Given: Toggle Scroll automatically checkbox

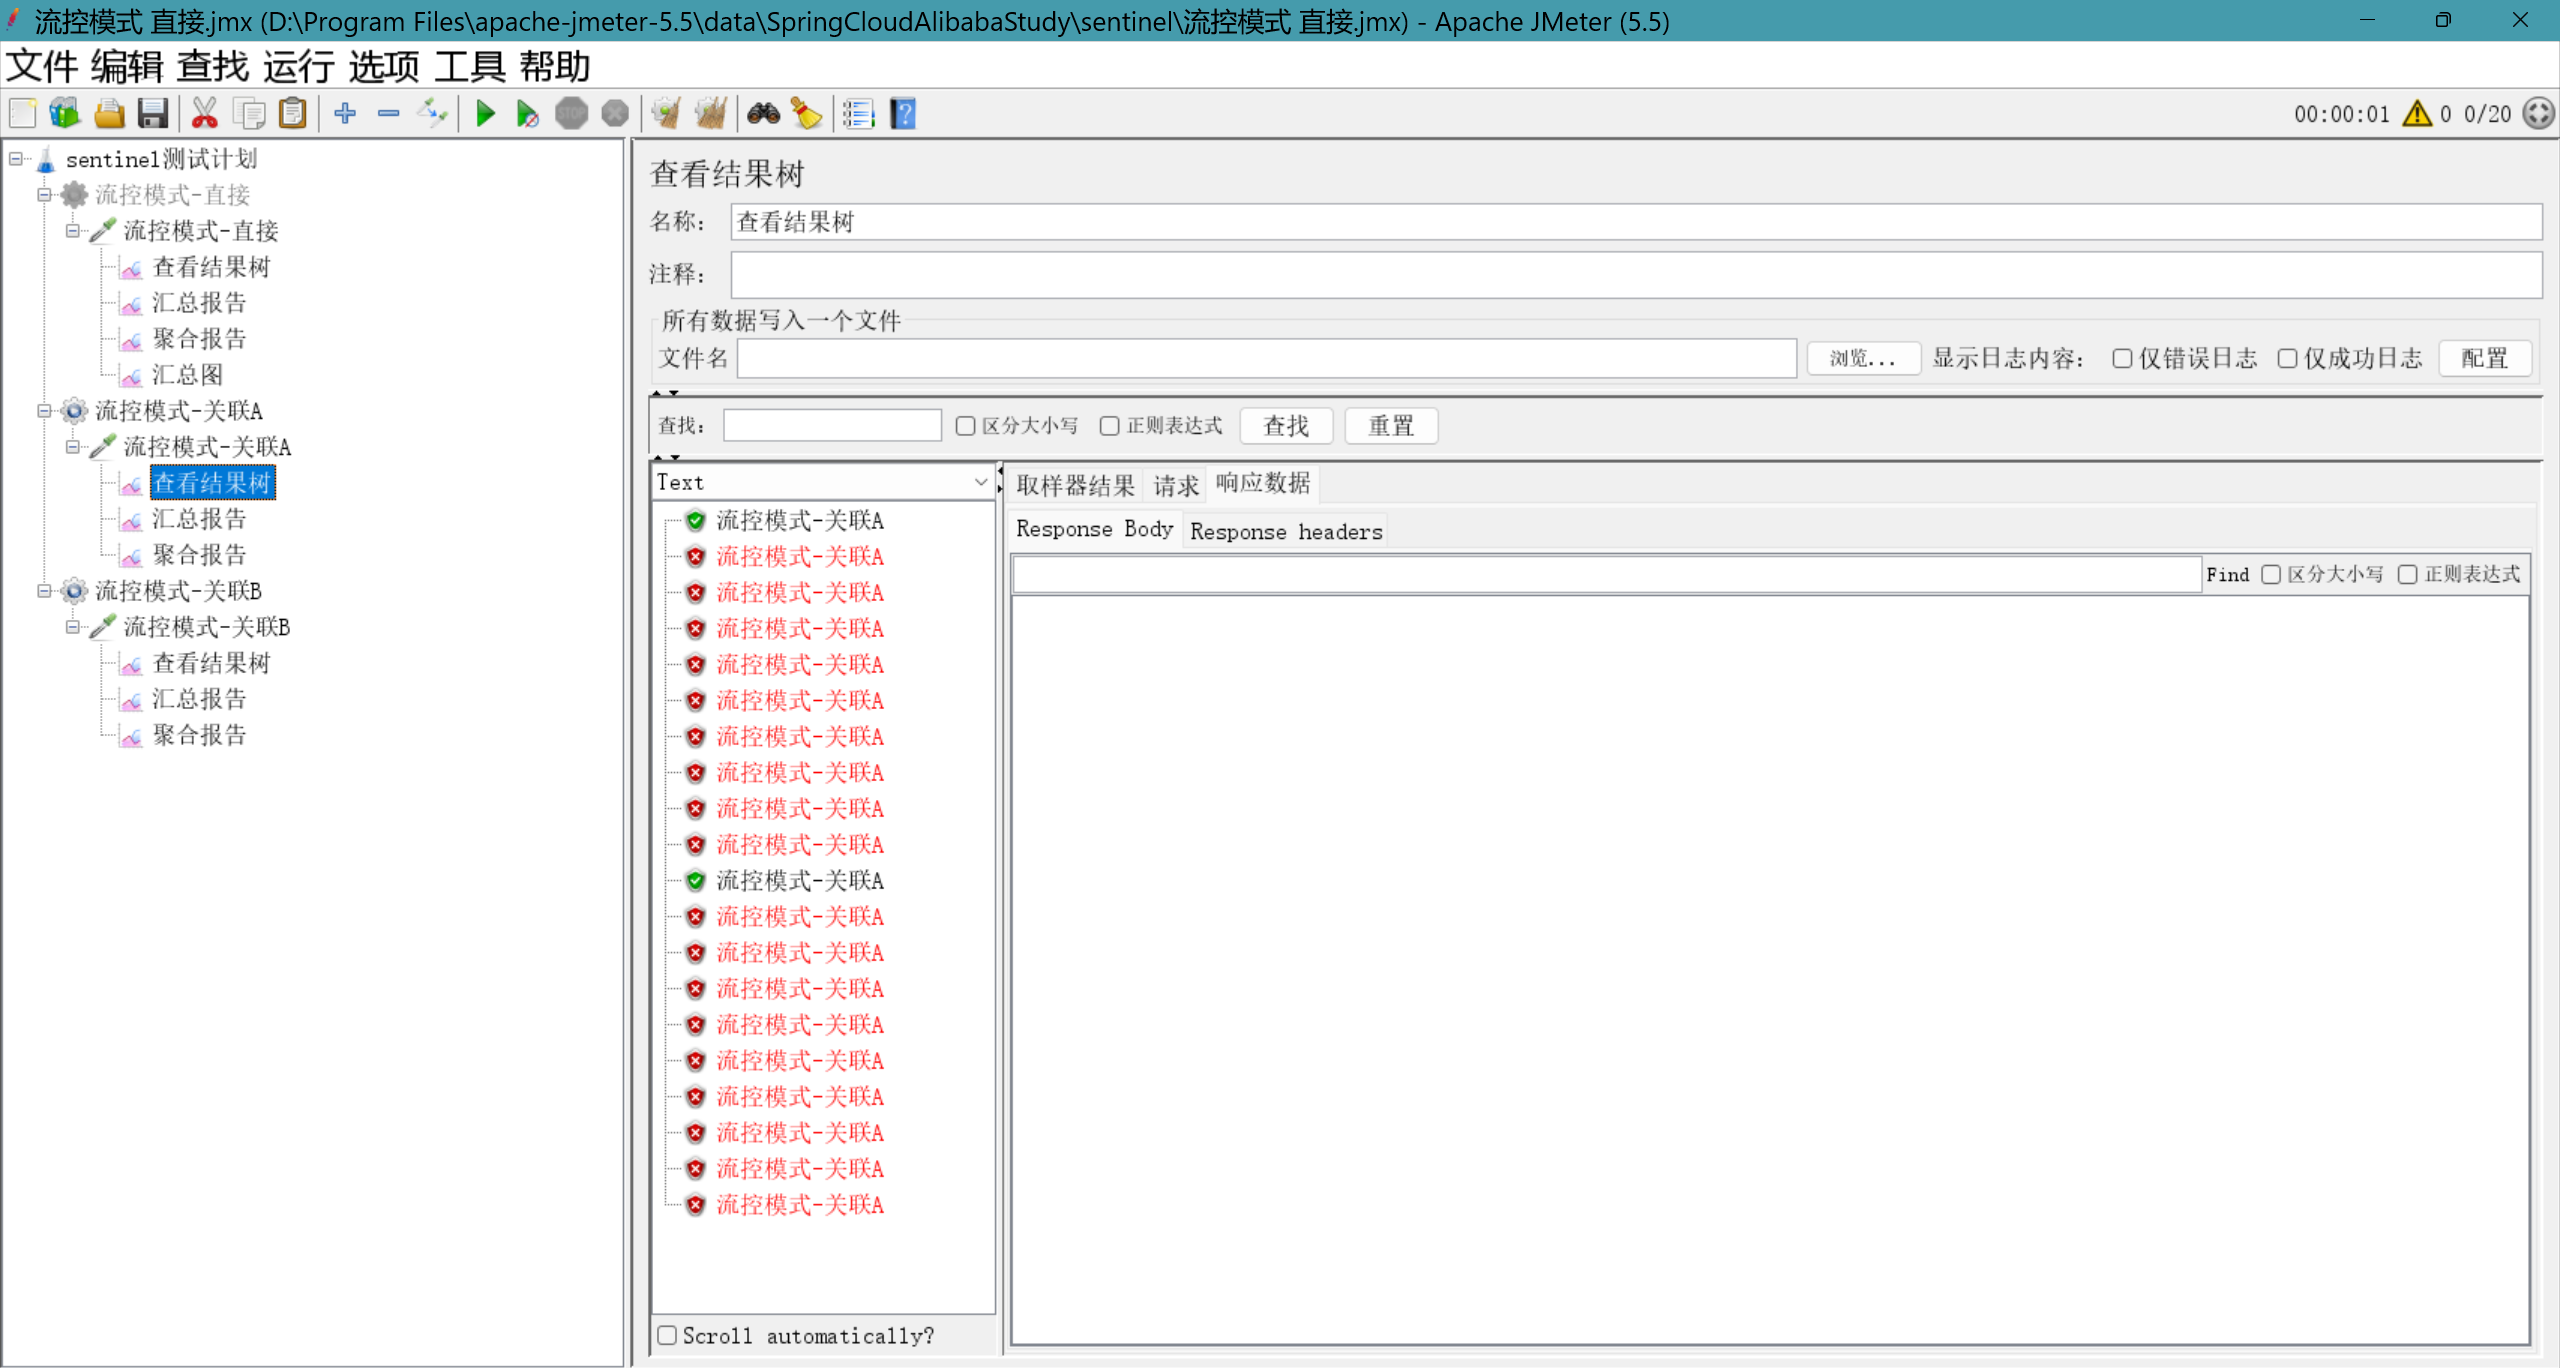Looking at the screenshot, I should click(x=667, y=1336).
